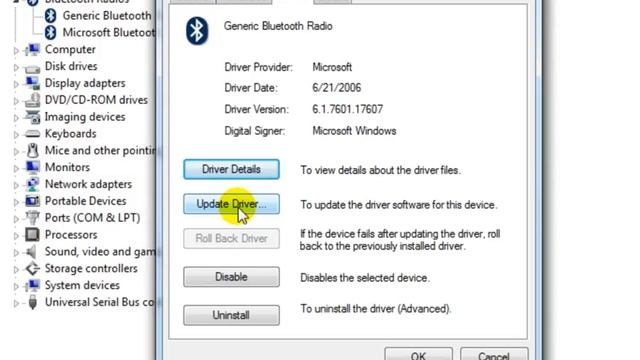Click the Keyboards category icon
The width and height of the screenshot is (640, 360).
coord(33,134)
